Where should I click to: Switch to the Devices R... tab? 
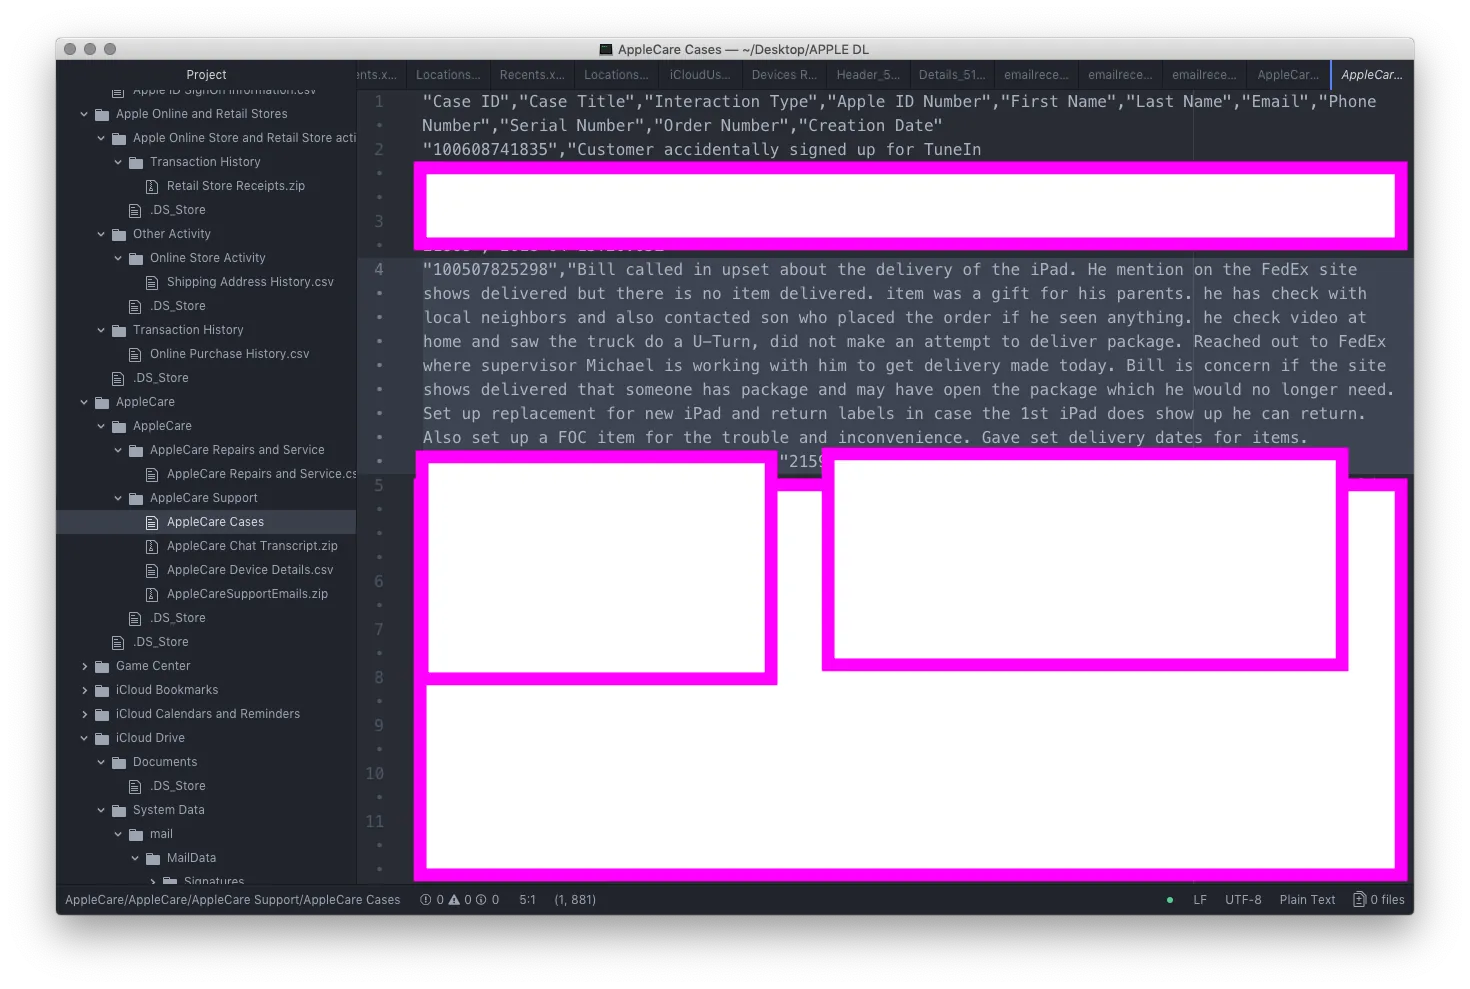[x=784, y=75]
